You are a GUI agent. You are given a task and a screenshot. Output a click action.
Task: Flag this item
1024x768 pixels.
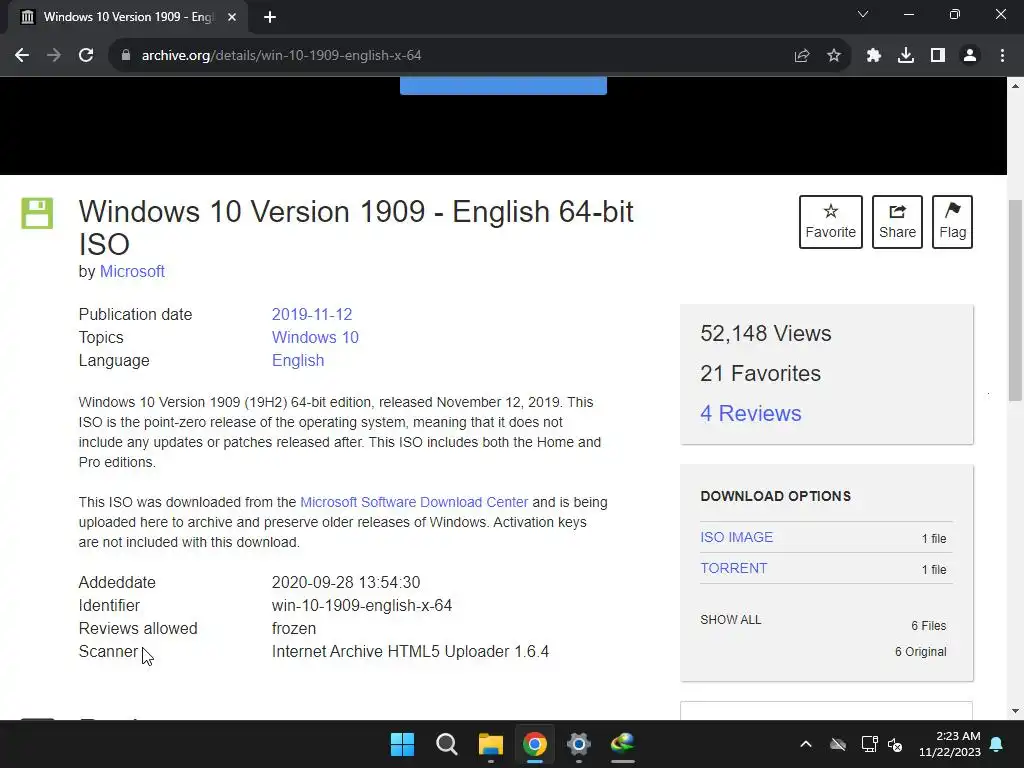952,222
